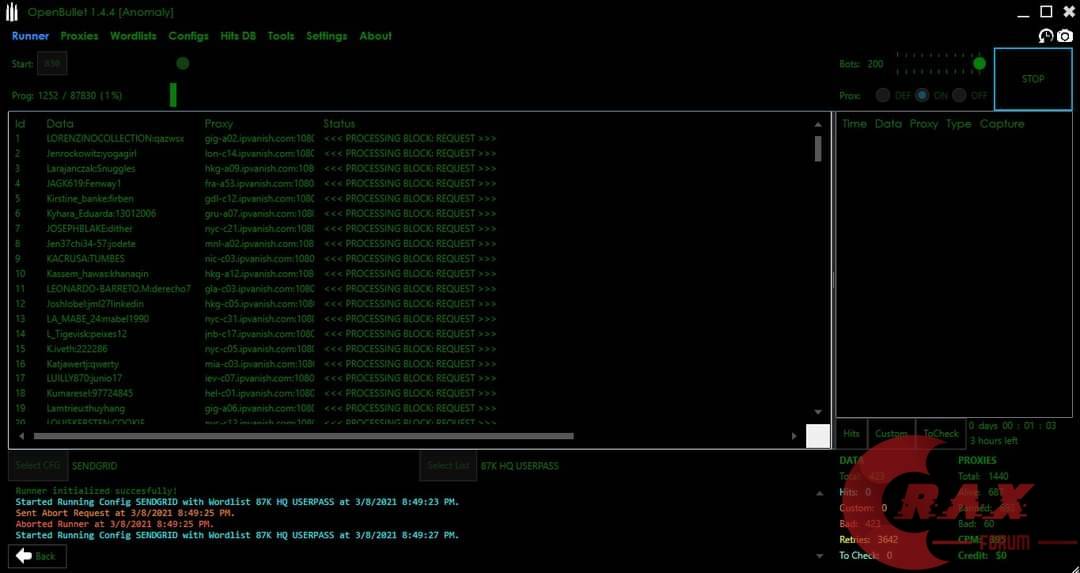Click the up arrow of data list scrollbar
Screen dimensions: 1080x573
[x=818, y=125]
